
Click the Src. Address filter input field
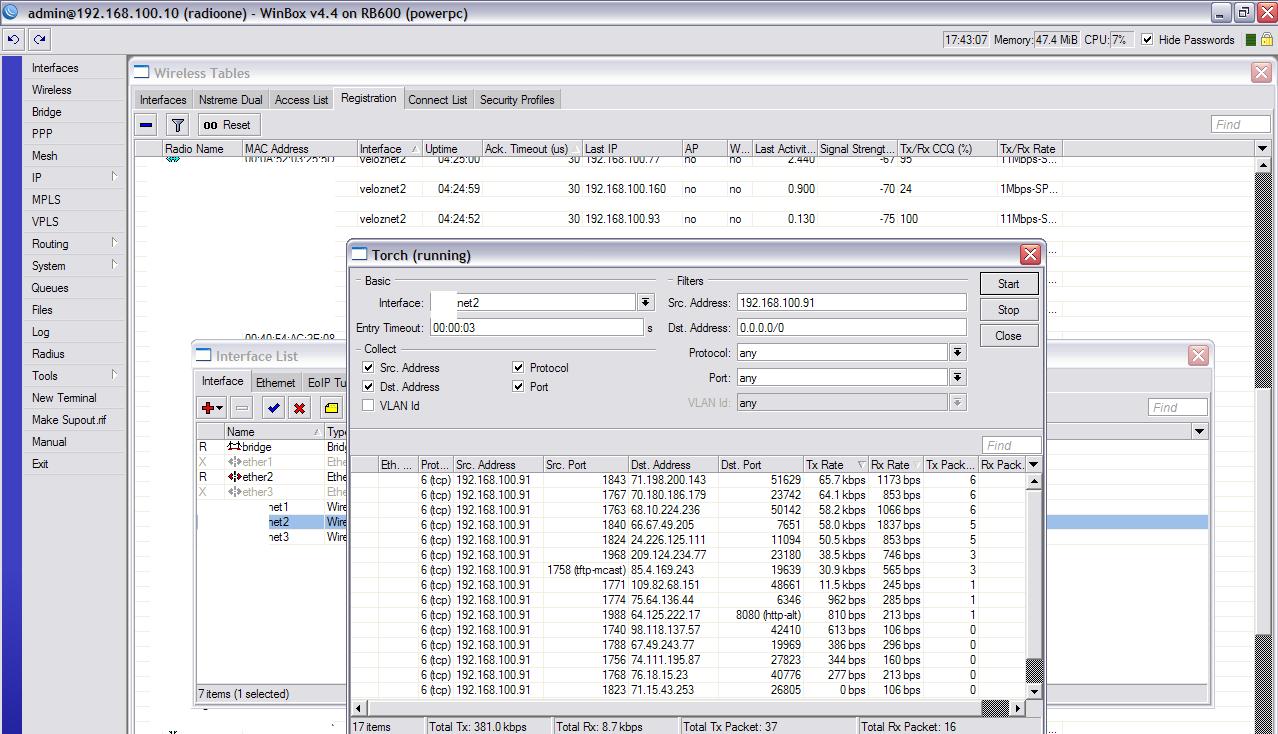(x=851, y=303)
